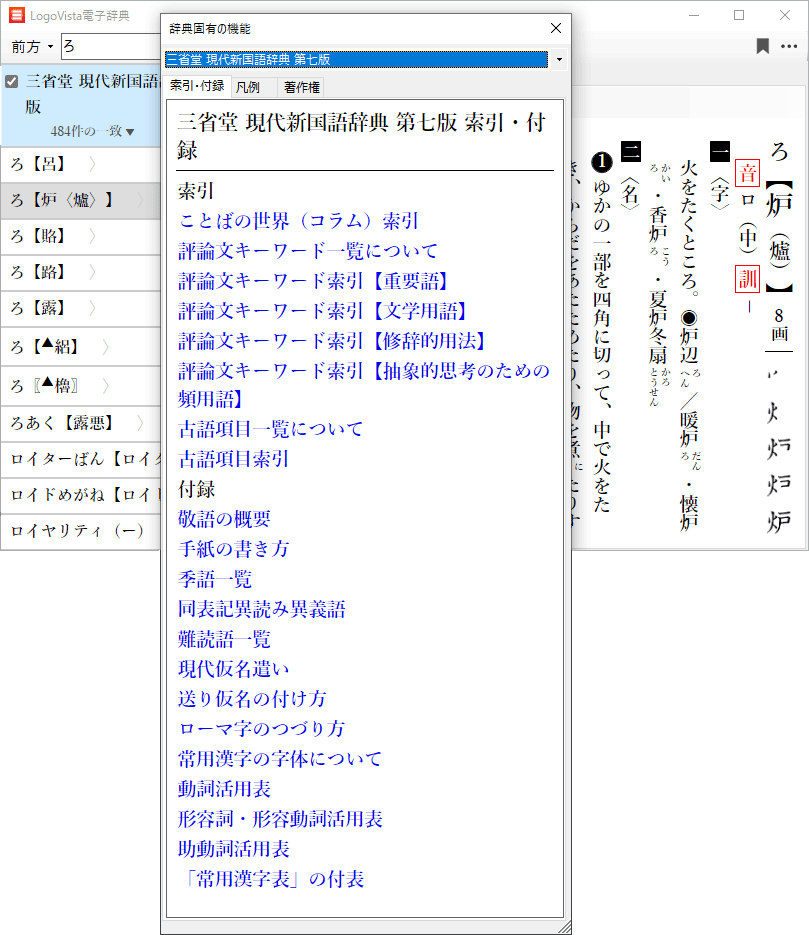Uncheck the 三省堂 現代新国語辞典 dictionary checkbox
The height and width of the screenshot is (935, 809).
(12, 81)
